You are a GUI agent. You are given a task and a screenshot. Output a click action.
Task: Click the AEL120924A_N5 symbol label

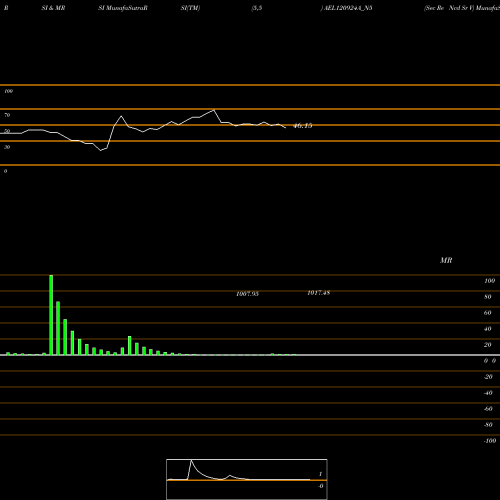(348, 8)
